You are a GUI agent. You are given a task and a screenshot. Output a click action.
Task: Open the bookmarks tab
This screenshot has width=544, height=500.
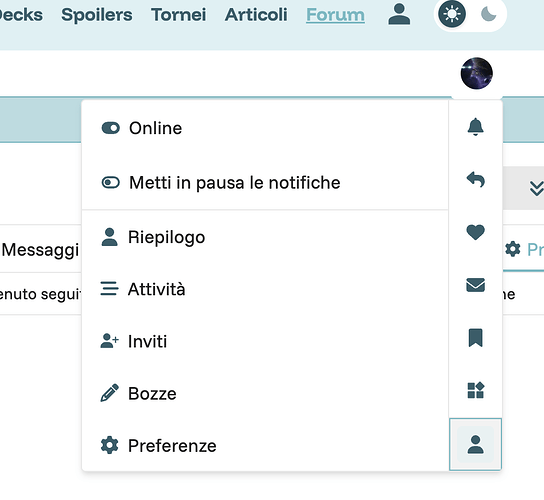[475, 338]
